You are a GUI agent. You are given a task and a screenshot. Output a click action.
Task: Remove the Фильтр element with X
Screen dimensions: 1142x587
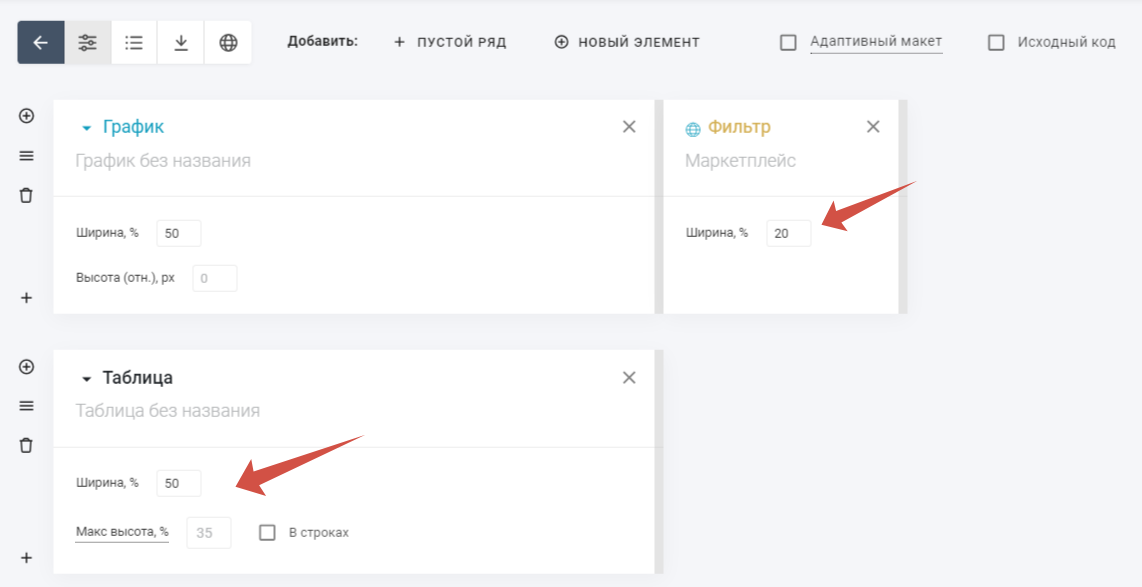click(873, 127)
